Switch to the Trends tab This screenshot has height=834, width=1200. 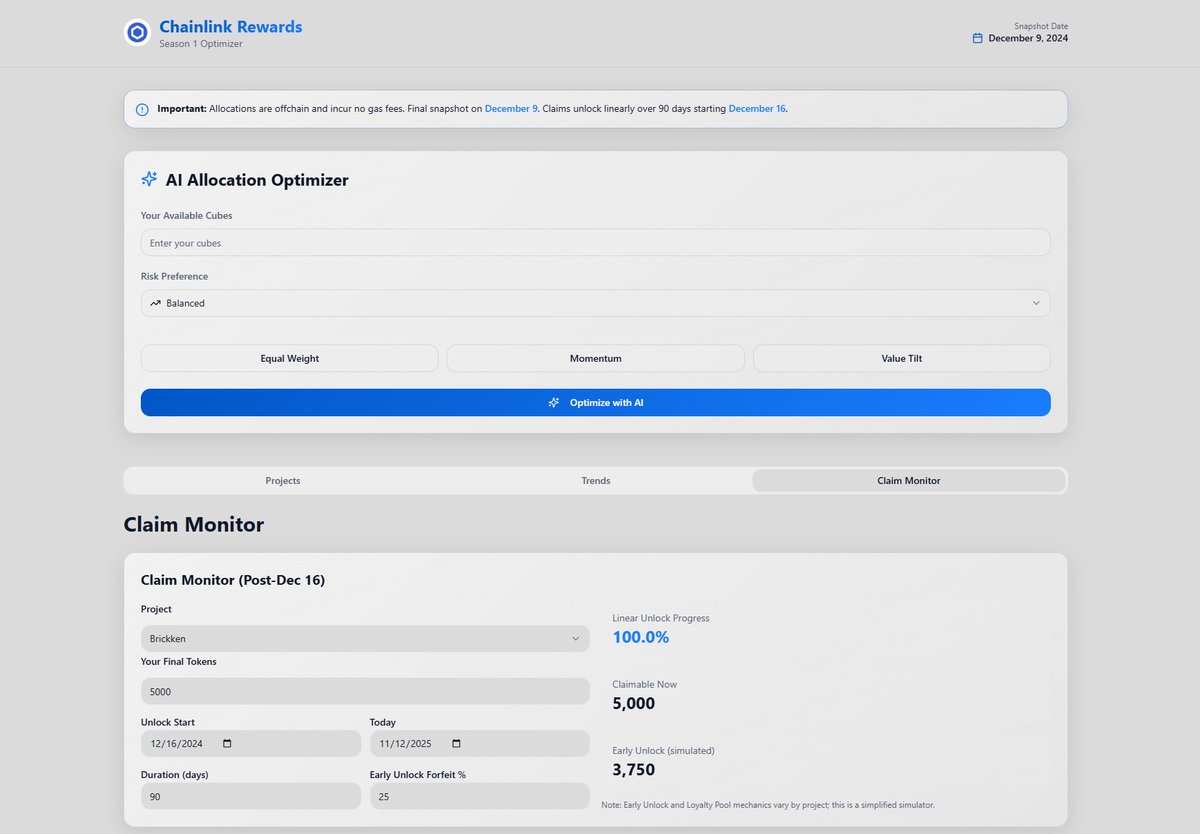pos(596,480)
